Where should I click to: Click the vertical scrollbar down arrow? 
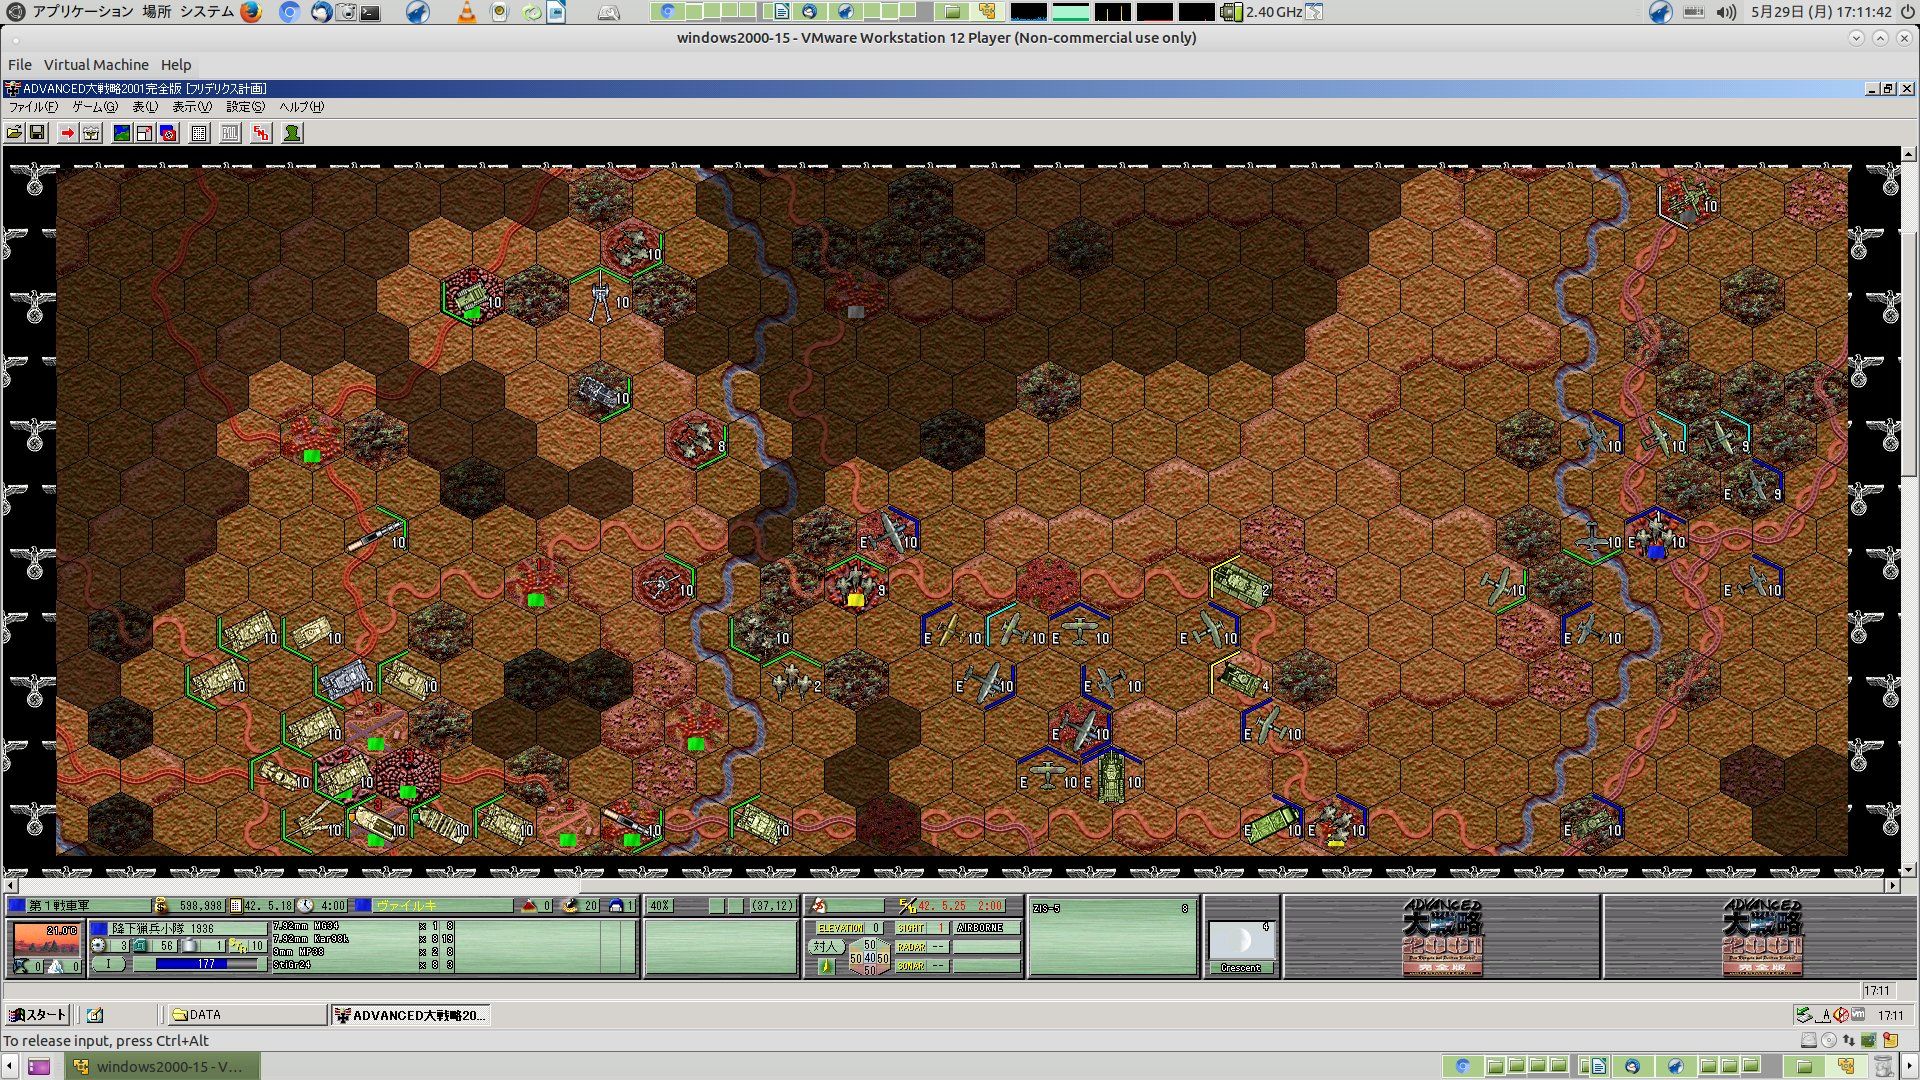pos(1909,870)
